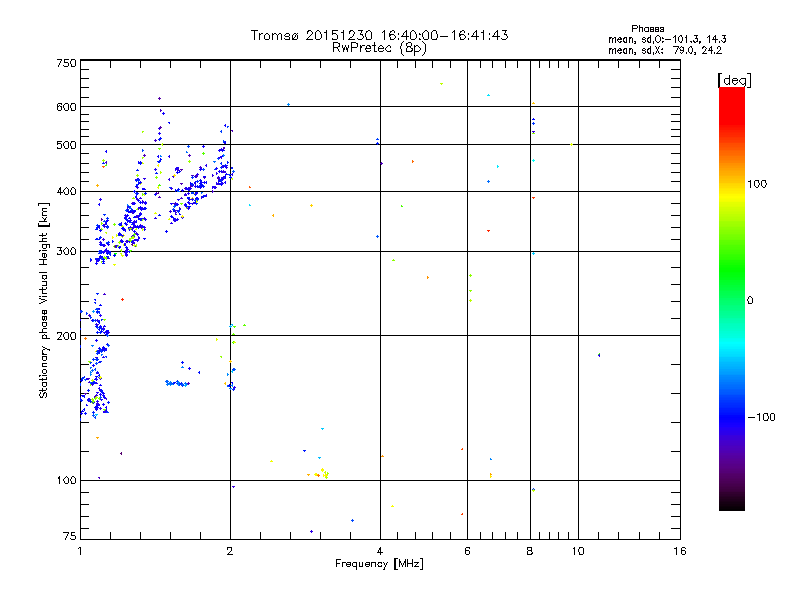The image size is (800, 600).
Task: Click the 'mean, sd,O:-101.3, 14.3' statistic
Action: [667, 39]
